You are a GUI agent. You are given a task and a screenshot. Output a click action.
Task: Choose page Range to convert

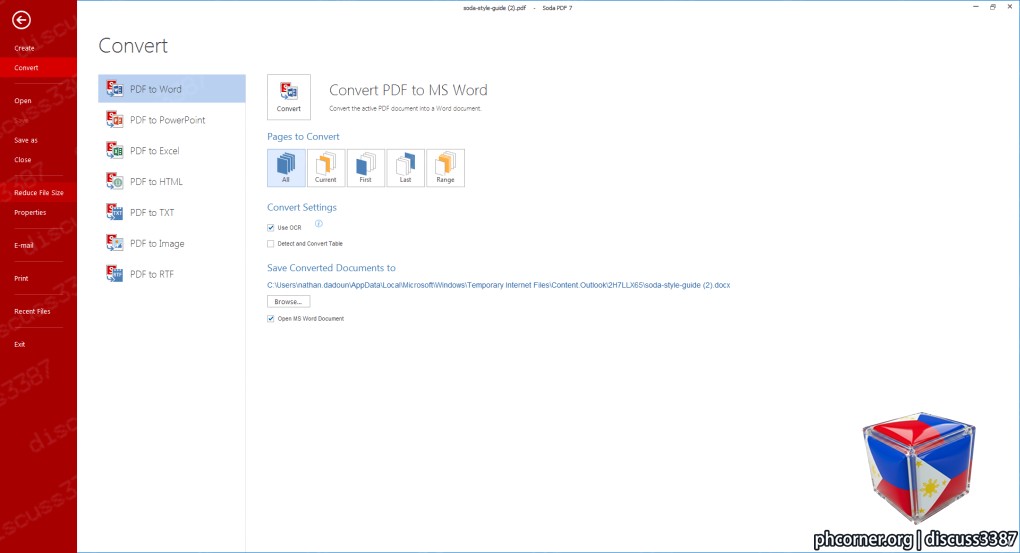(446, 168)
